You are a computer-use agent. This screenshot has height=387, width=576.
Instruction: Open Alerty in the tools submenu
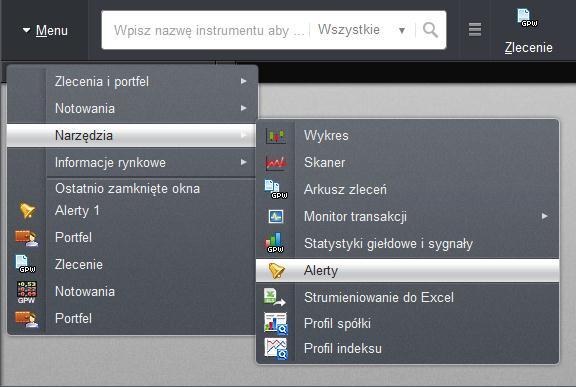click(408, 271)
